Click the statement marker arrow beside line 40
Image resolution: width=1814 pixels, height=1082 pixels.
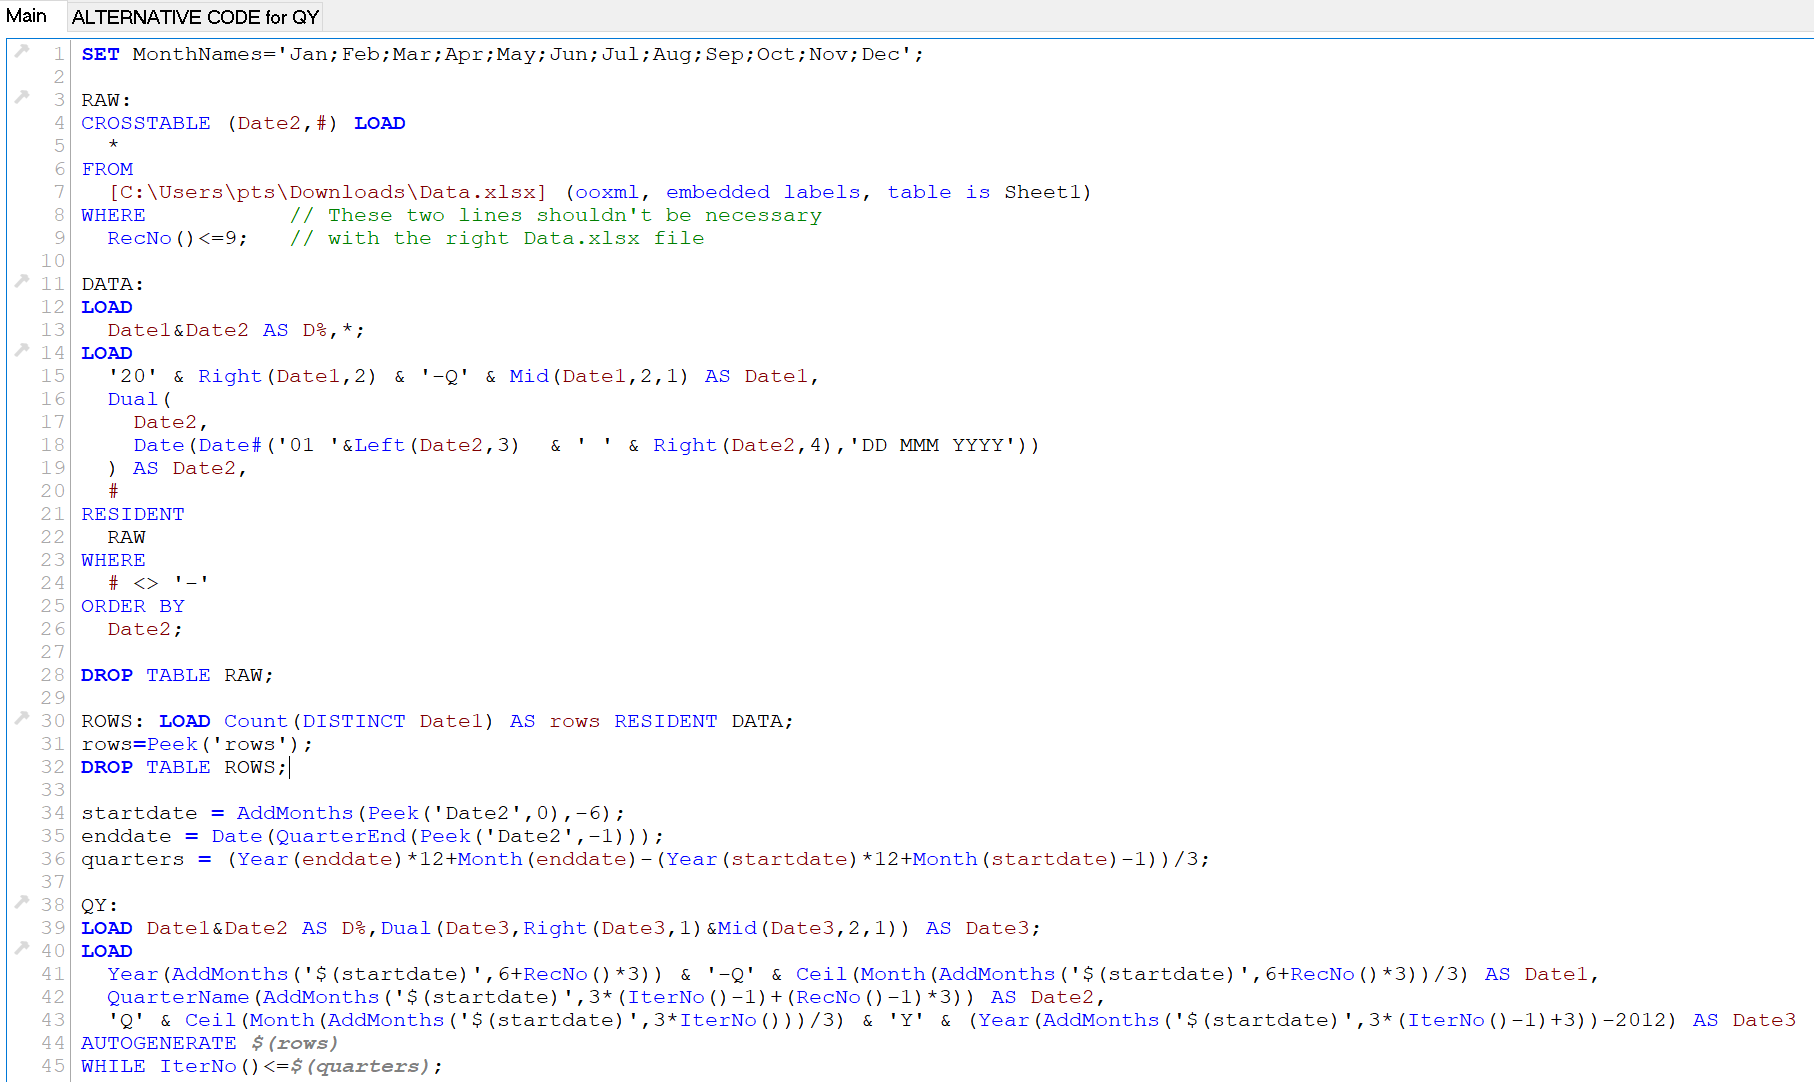22,947
